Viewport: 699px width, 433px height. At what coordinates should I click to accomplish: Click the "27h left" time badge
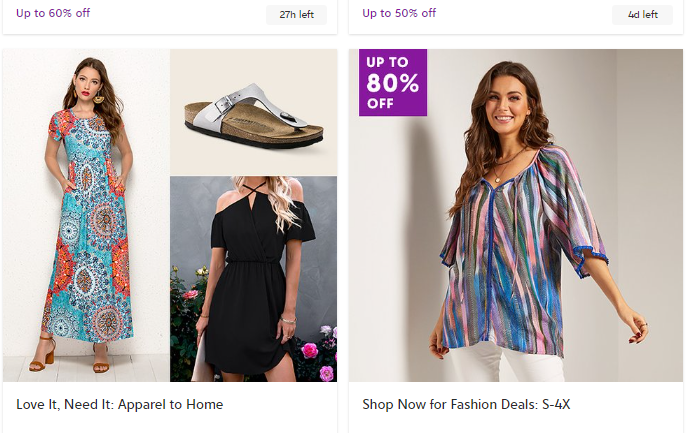[x=296, y=15]
